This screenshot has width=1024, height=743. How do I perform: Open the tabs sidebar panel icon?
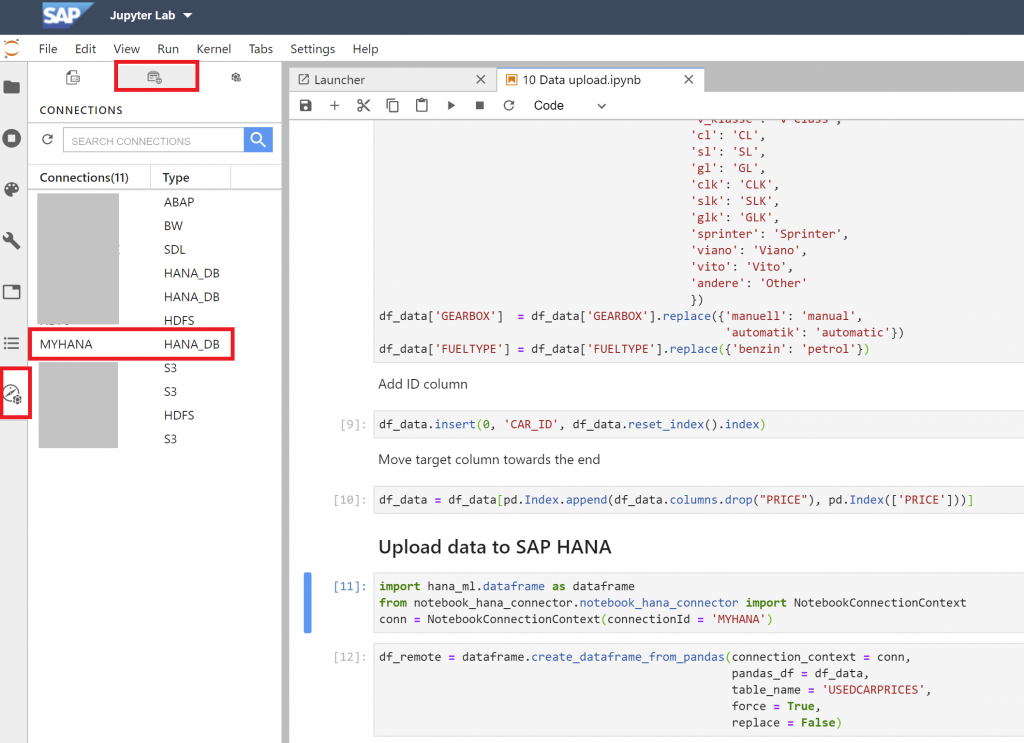click(12, 292)
